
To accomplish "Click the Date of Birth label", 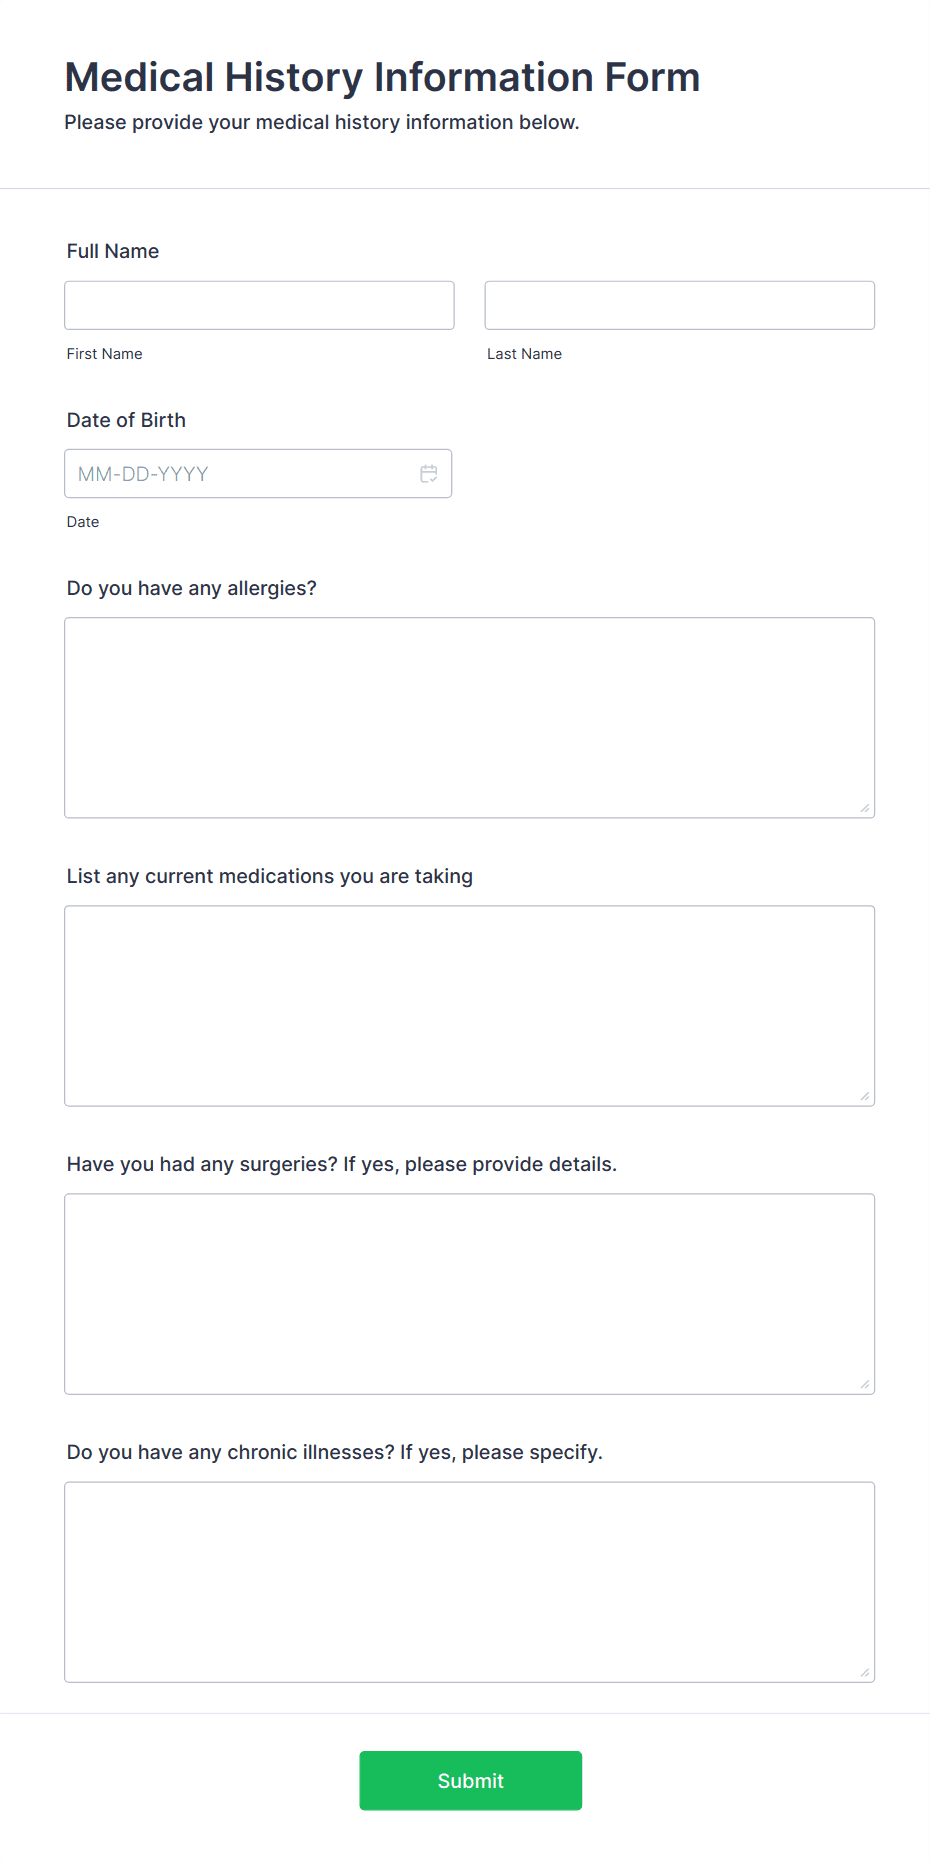I will pyautogui.click(x=126, y=420).
